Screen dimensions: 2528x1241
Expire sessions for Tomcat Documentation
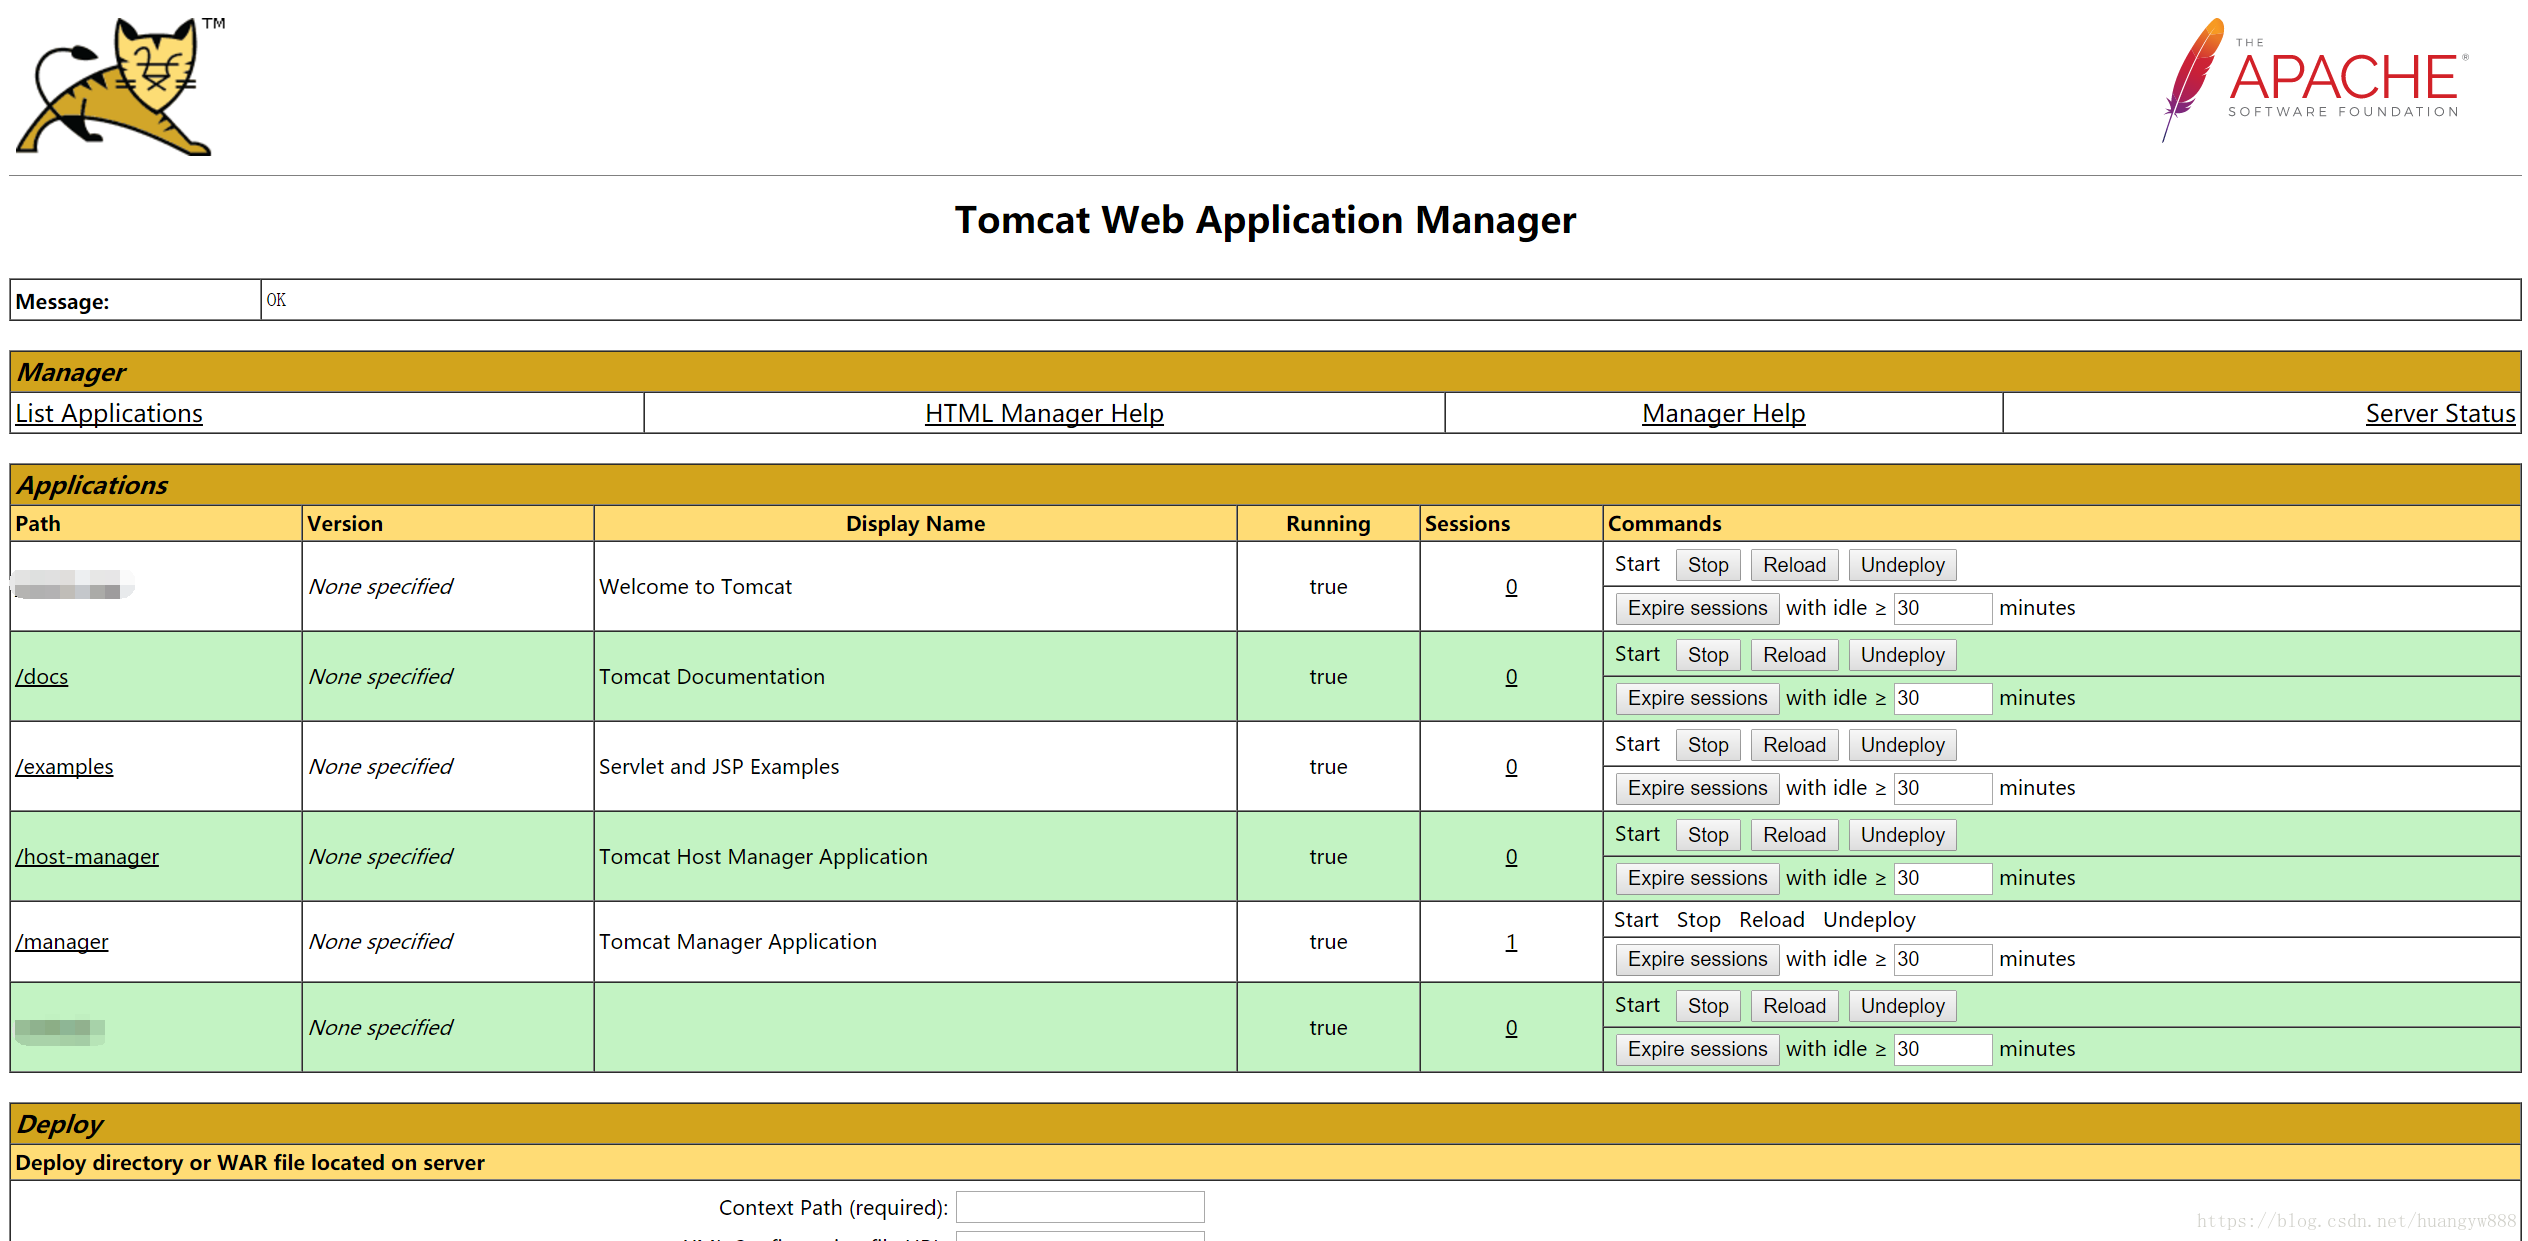pos(1697,698)
